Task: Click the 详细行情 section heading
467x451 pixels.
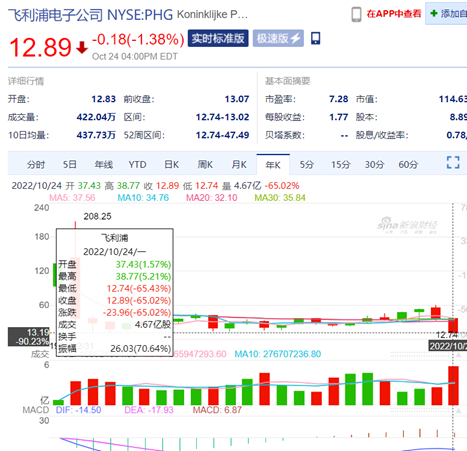Action: [26, 81]
